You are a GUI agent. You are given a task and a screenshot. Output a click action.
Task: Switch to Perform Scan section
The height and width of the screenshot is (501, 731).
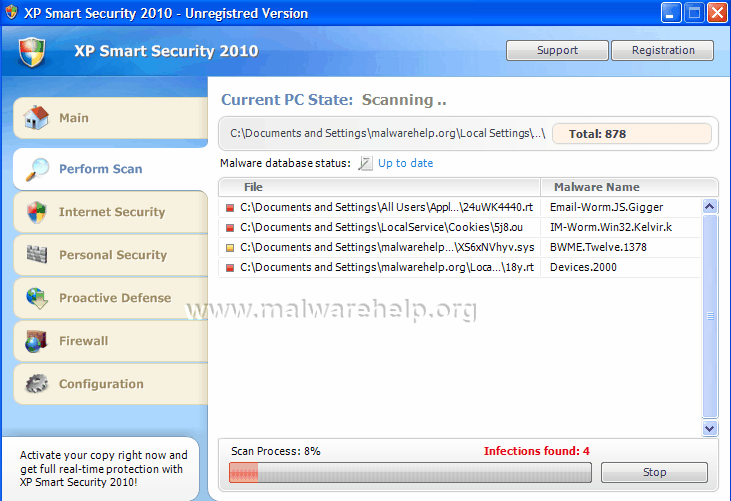tap(110, 169)
